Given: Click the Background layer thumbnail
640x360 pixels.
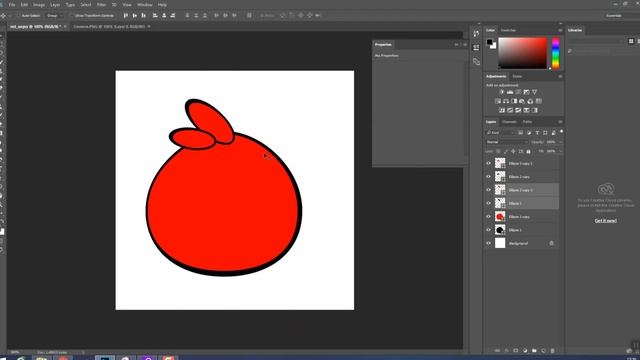Looking at the screenshot, I should (500, 243).
